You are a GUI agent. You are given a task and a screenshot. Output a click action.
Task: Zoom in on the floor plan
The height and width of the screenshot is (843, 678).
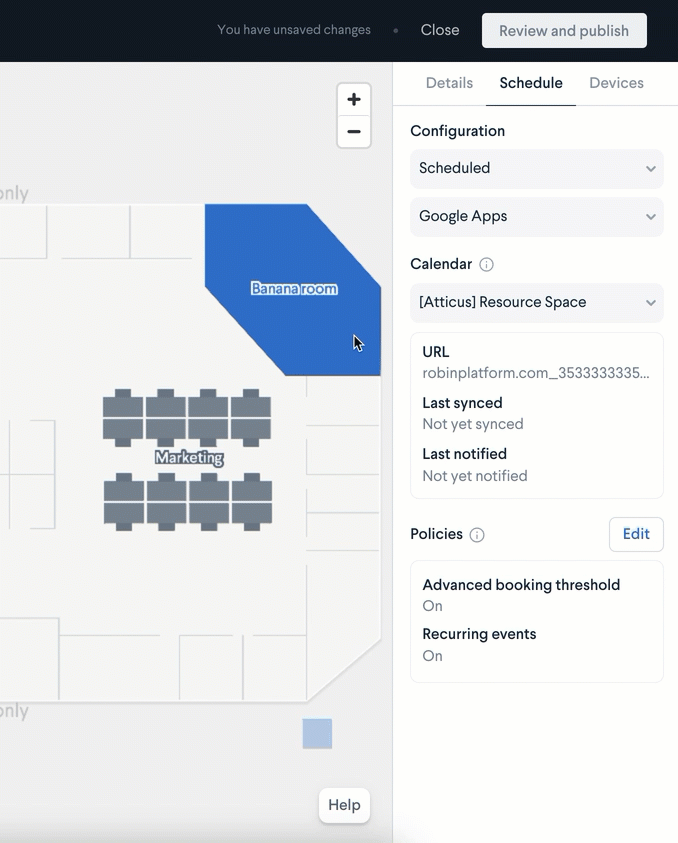[x=353, y=98]
